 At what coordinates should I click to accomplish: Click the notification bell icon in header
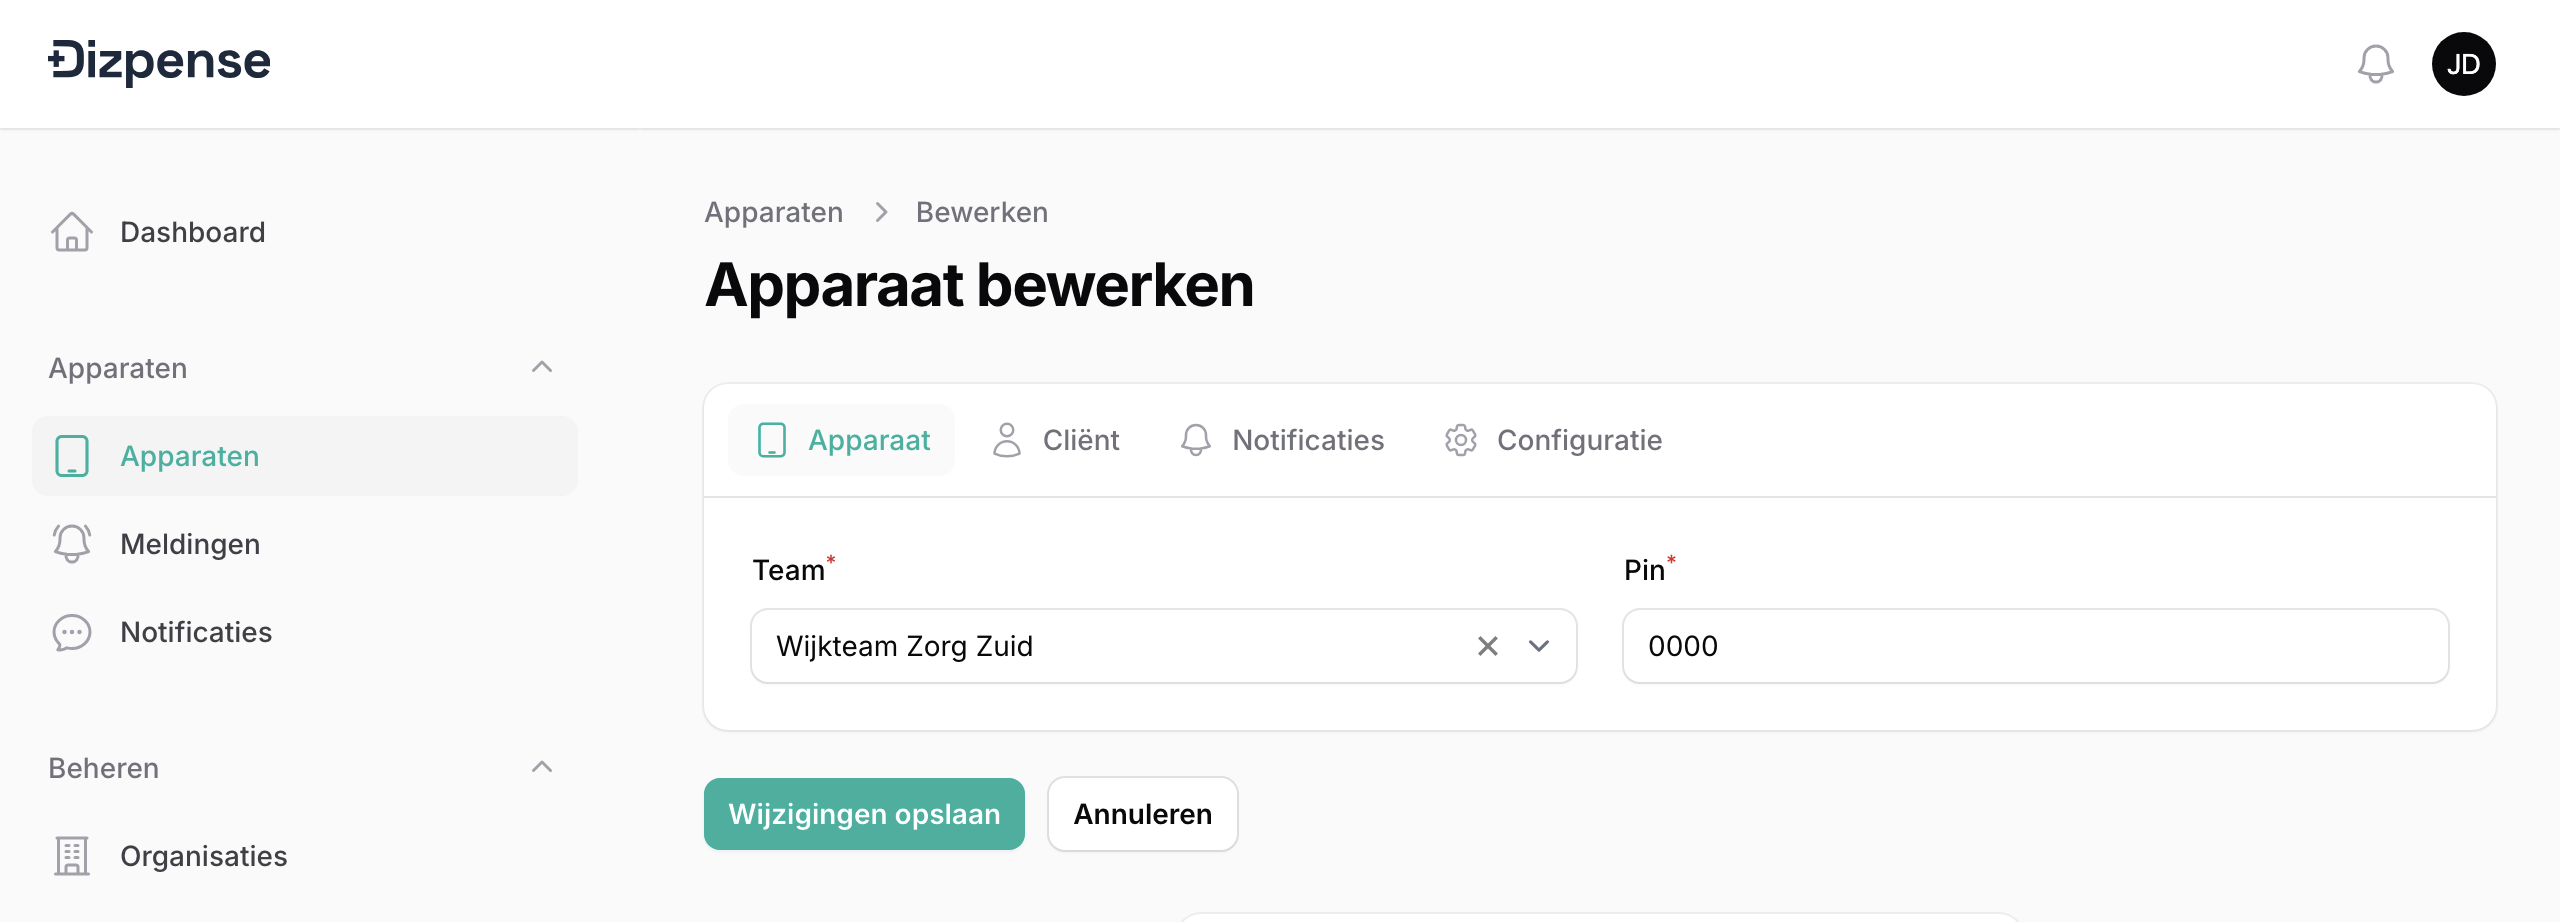[x=2375, y=64]
